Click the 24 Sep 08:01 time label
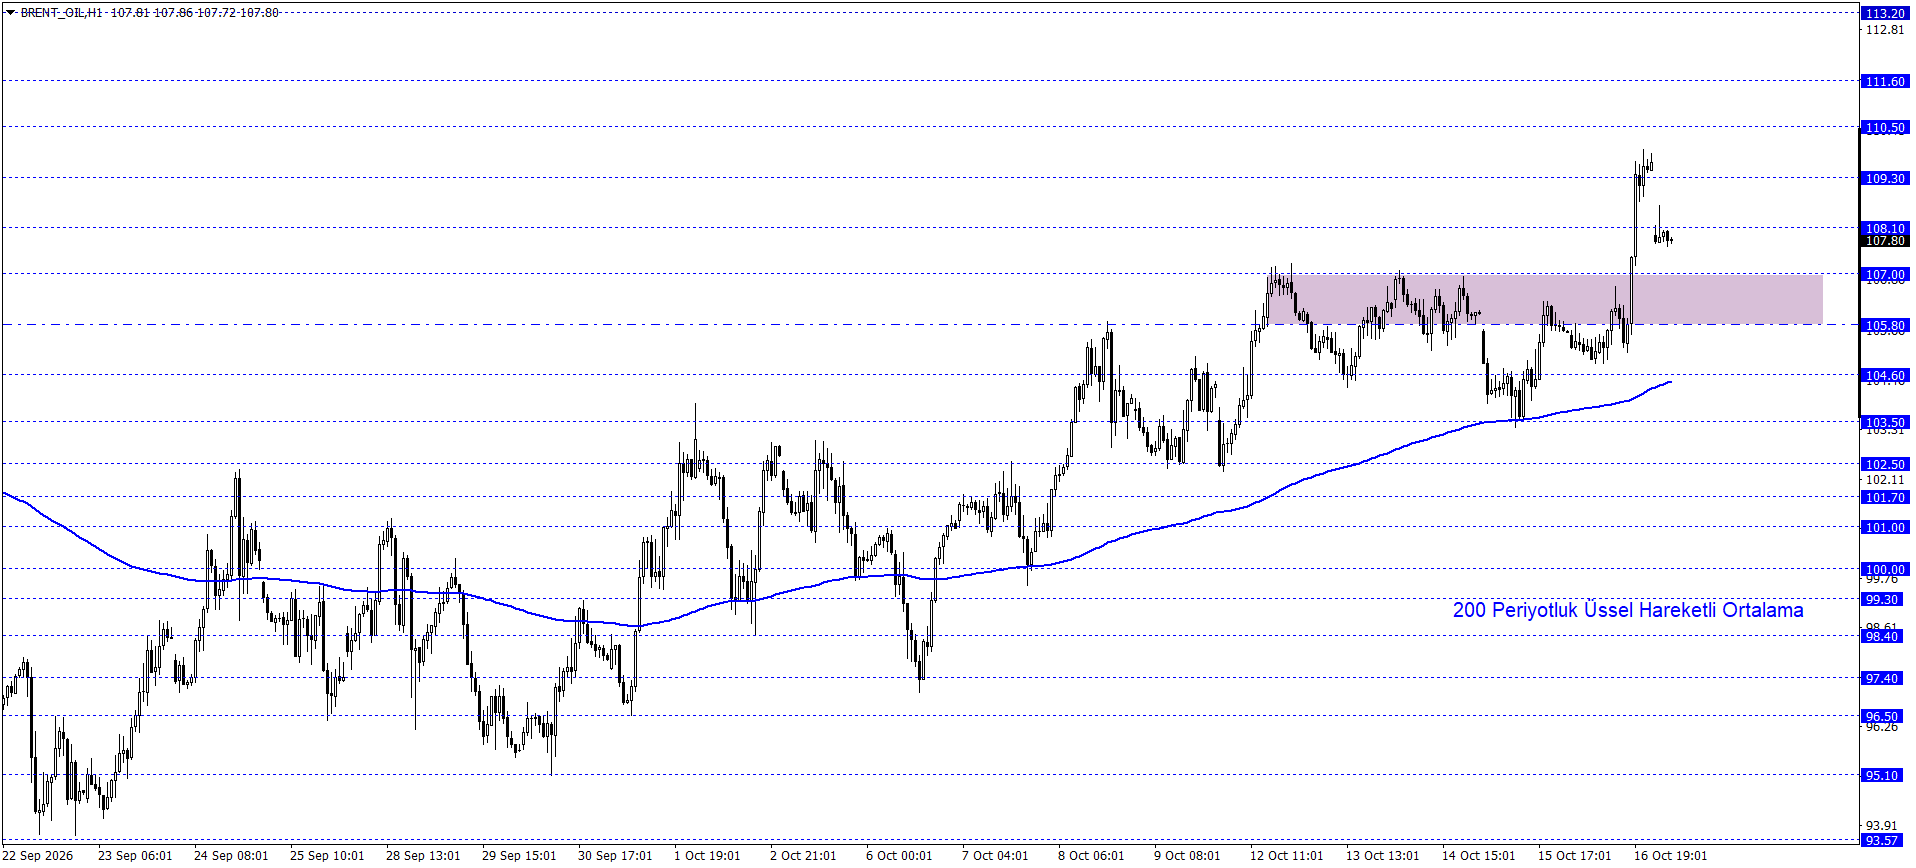The height and width of the screenshot is (868, 1916). pos(231,855)
